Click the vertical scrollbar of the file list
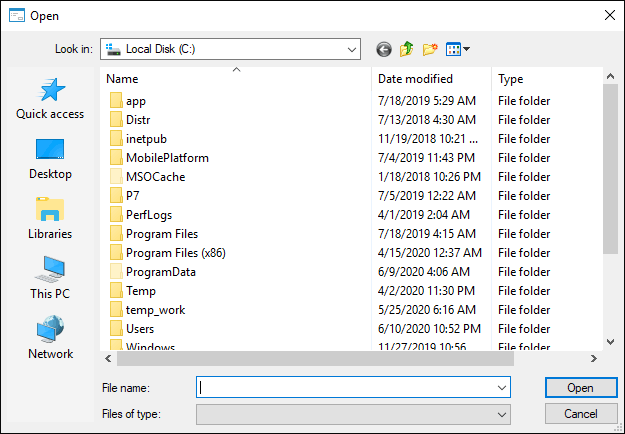This screenshot has width=625, height=434. (610, 170)
